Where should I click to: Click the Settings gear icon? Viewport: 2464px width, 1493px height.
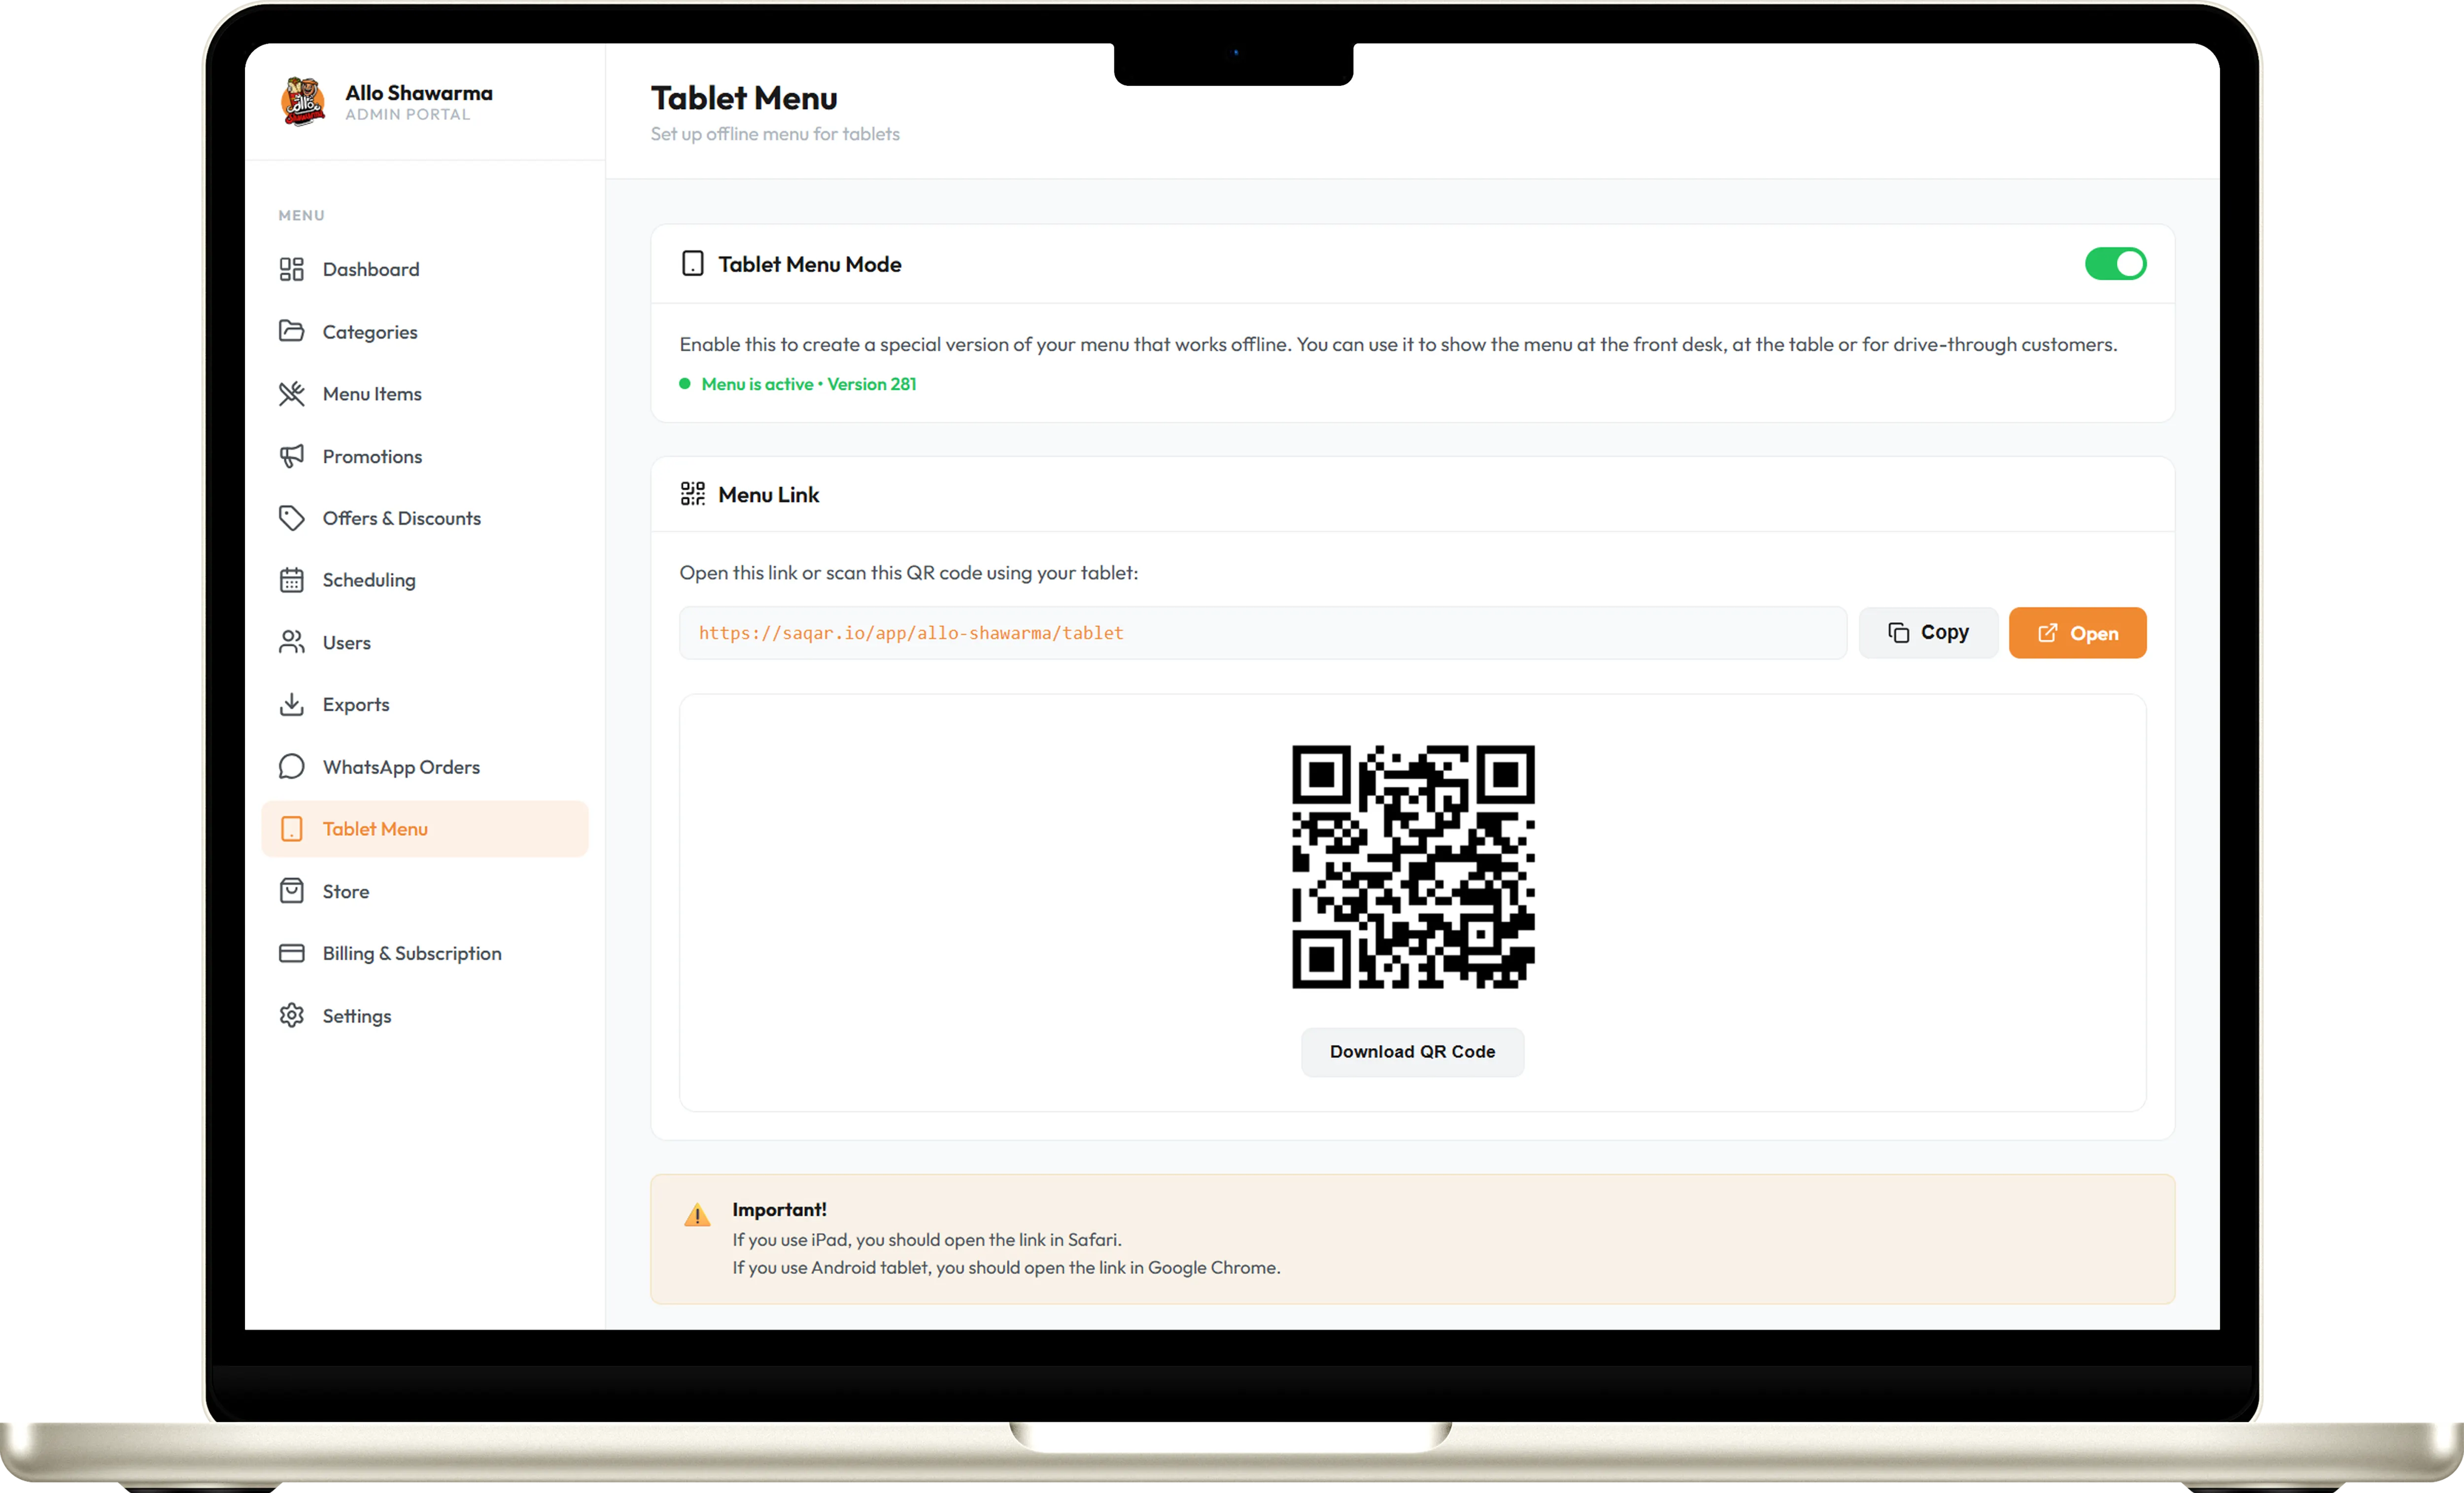[x=291, y=1015]
